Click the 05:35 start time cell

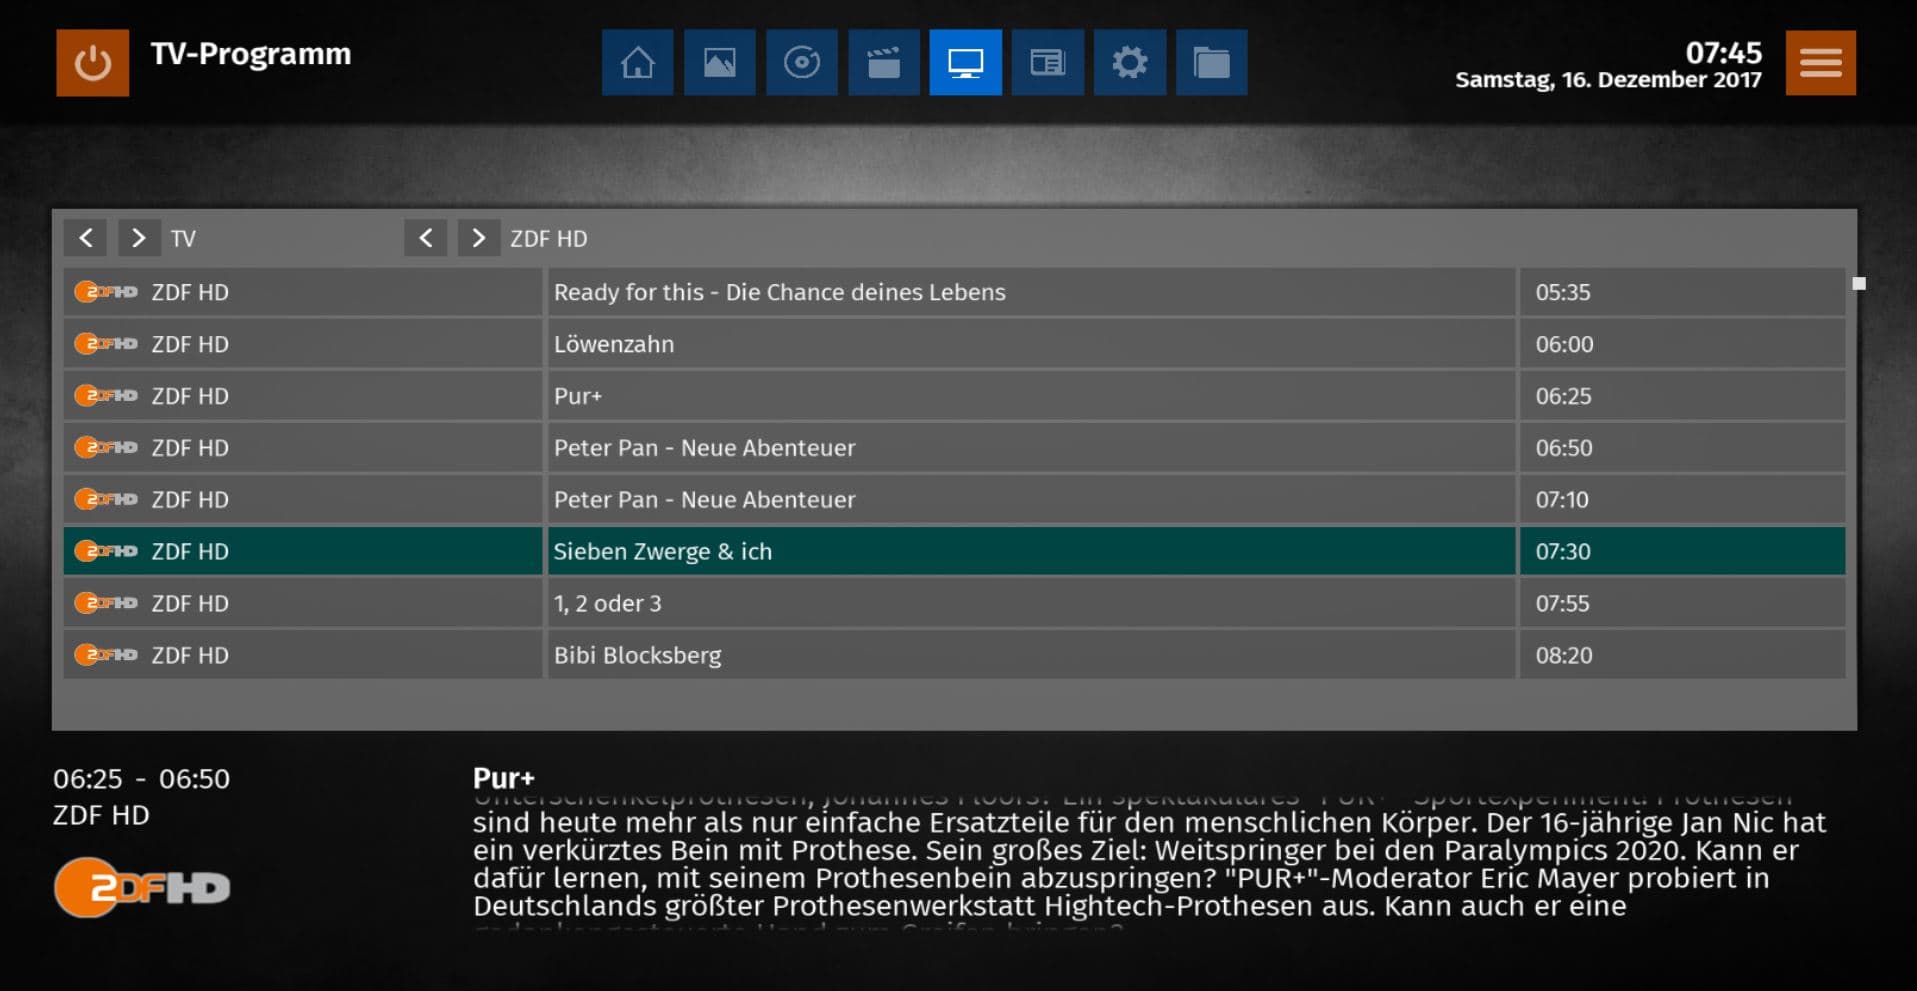point(1682,292)
